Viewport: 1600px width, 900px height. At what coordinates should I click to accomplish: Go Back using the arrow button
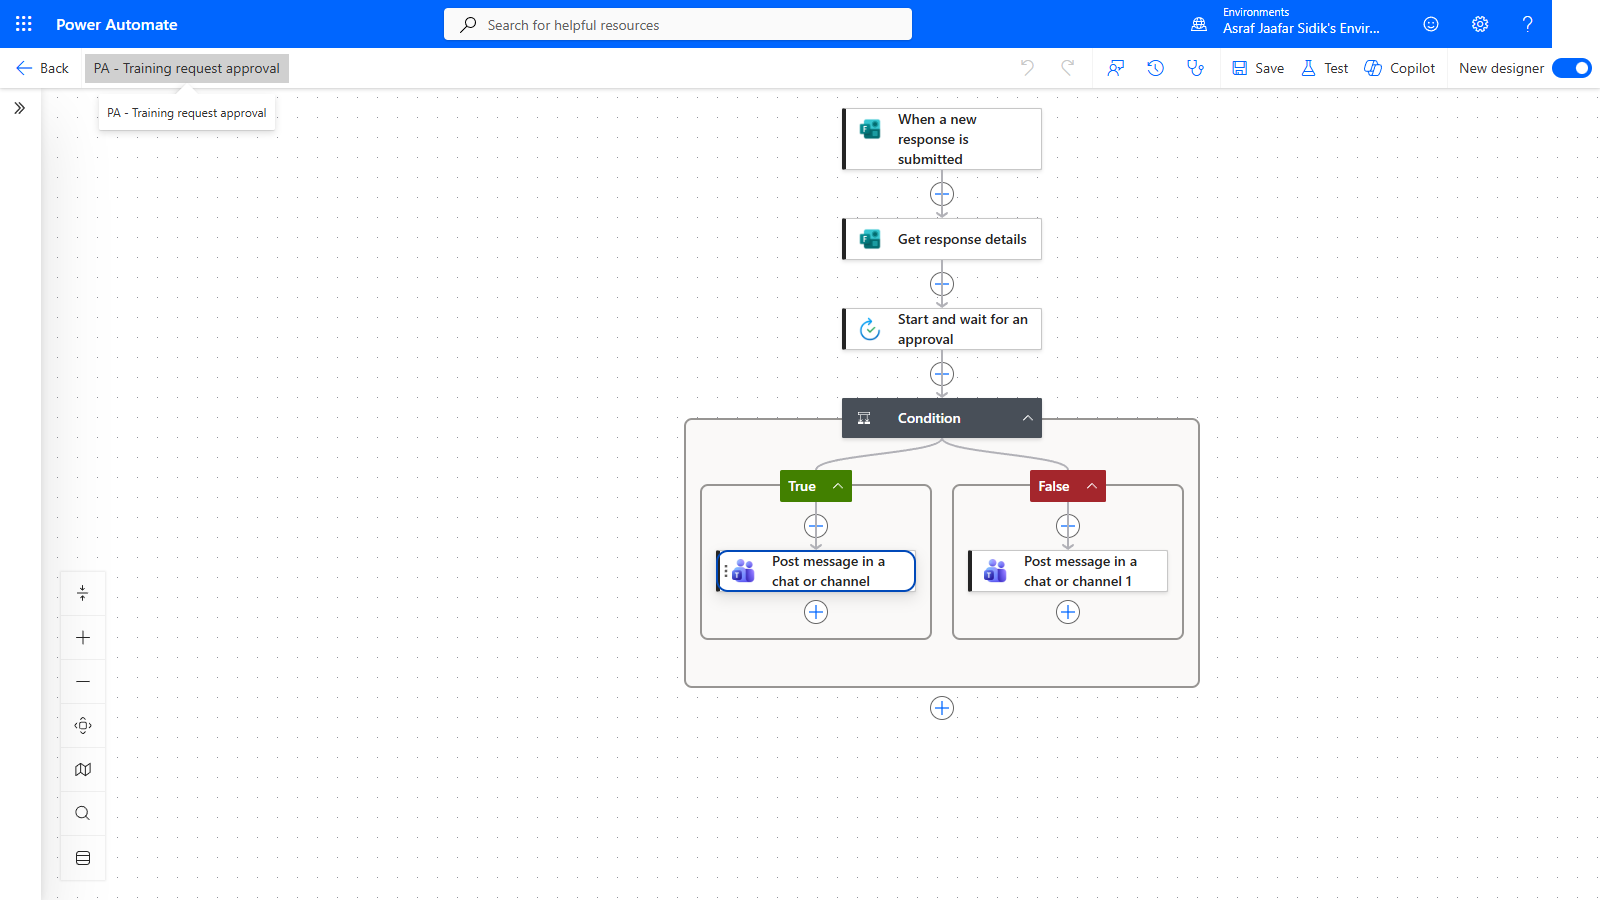pos(42,68)
